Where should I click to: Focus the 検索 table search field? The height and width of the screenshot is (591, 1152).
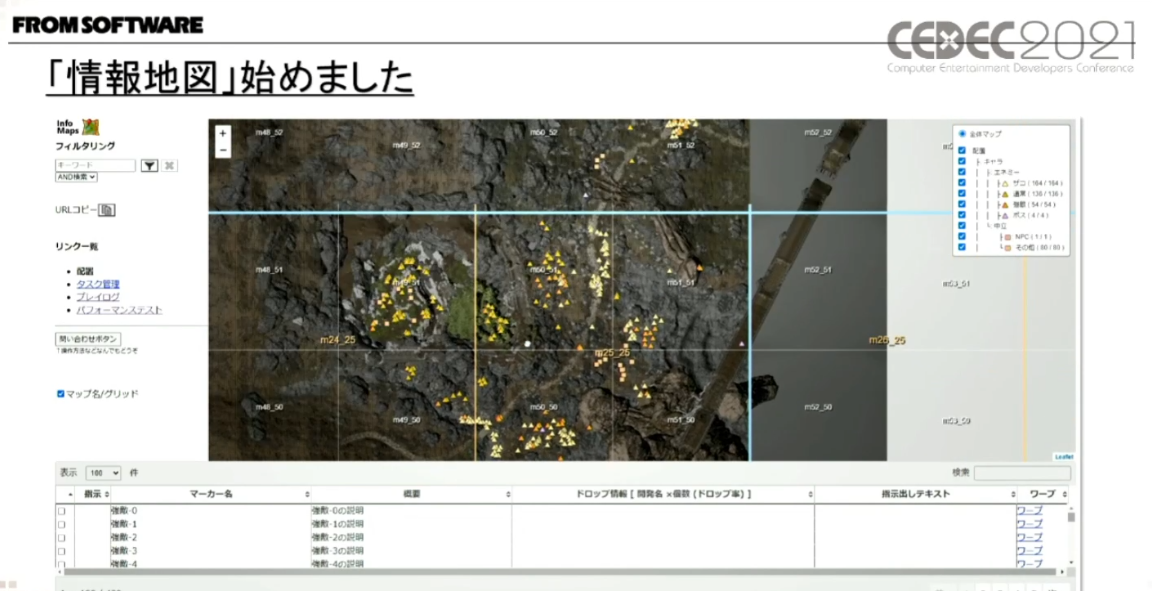click(1022, 473)
